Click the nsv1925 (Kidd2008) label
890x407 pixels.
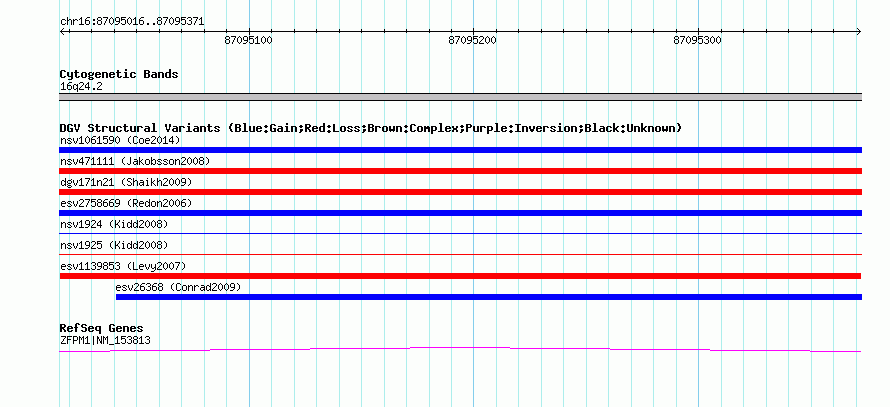[114, 245]
